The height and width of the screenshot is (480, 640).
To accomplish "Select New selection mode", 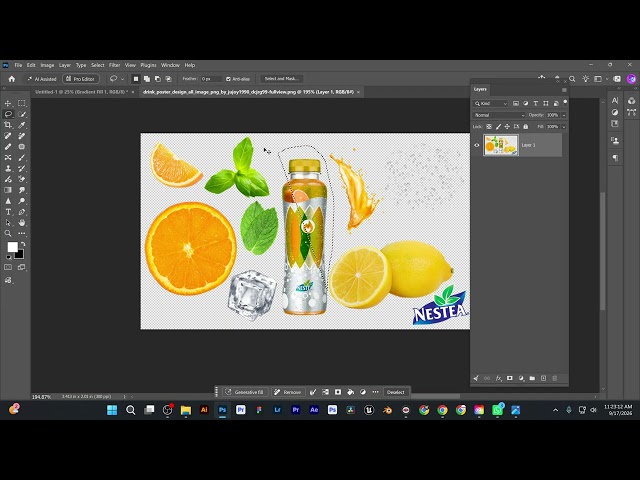I will pyautogui.click(x=136, y=79).
